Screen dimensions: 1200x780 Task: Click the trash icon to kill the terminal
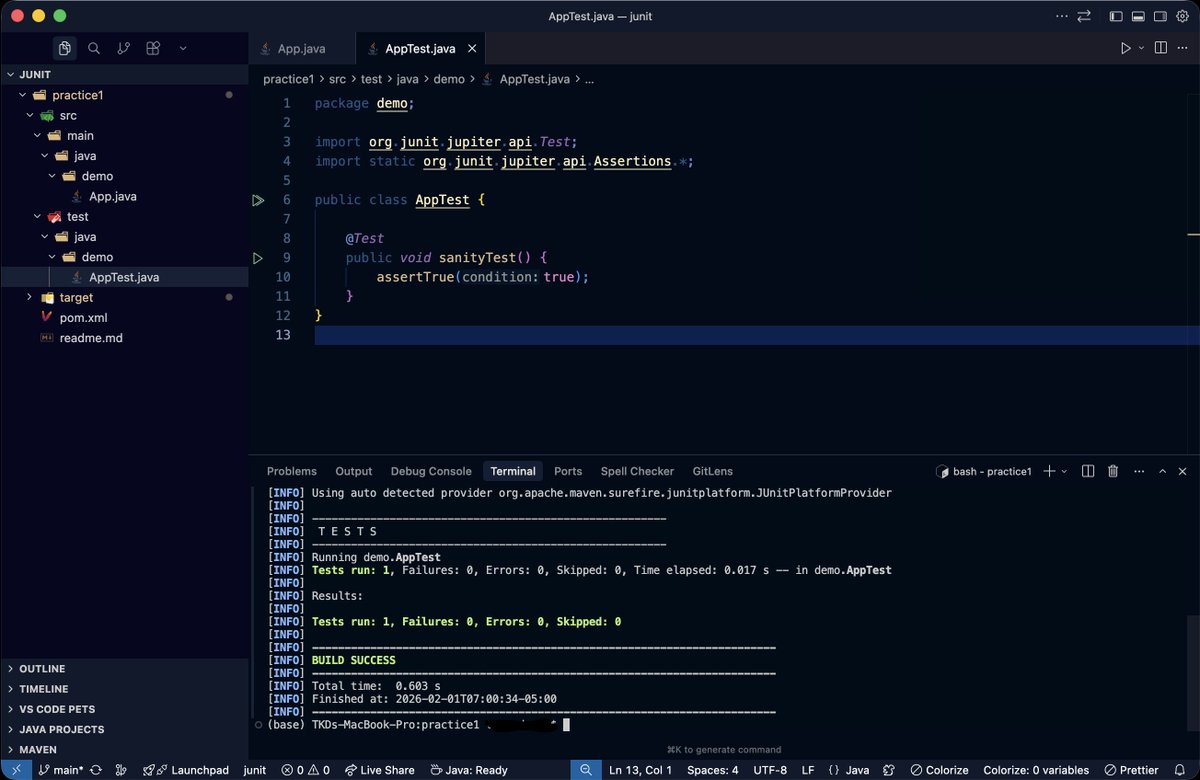(1113, 471)
